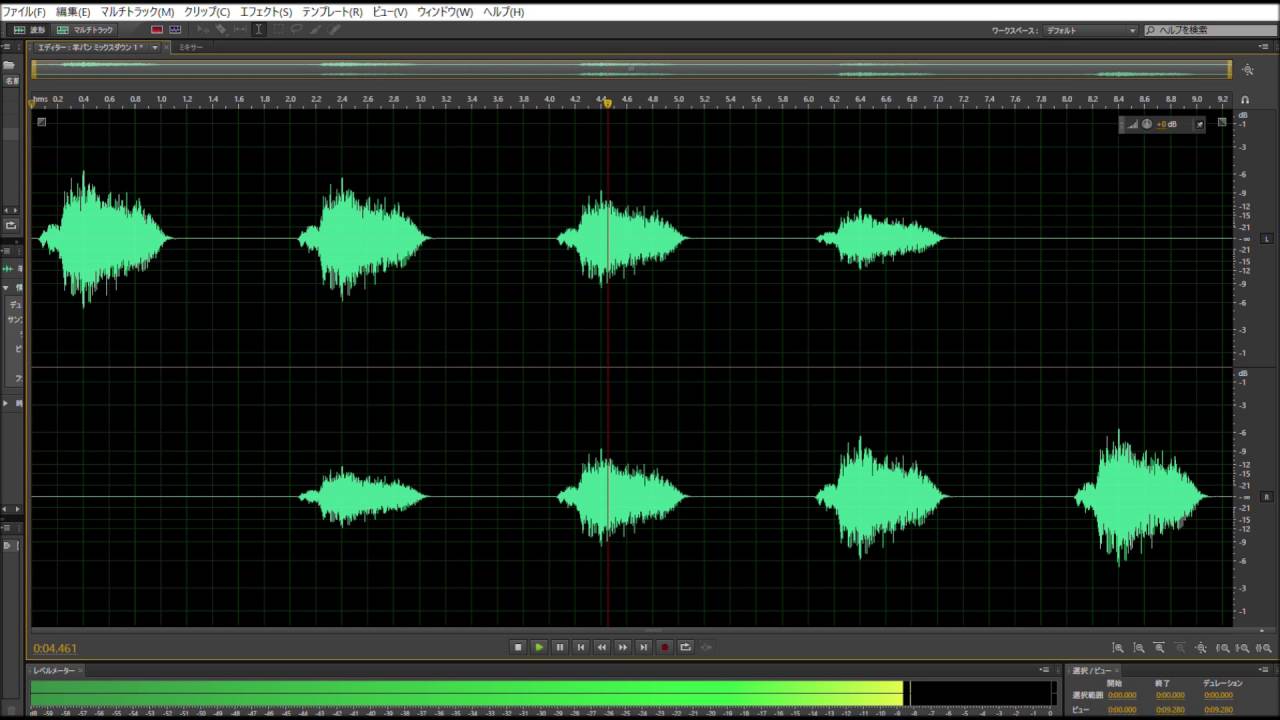Stop playback with the Stop button
The image size is (1280, 720).
[x=518, y=647]
